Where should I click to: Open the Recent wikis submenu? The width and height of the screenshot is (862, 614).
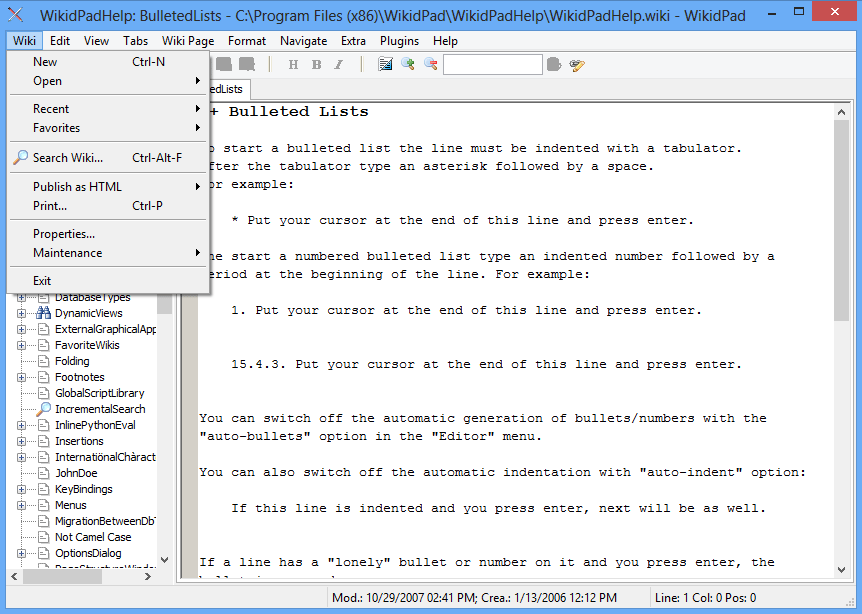108,109
